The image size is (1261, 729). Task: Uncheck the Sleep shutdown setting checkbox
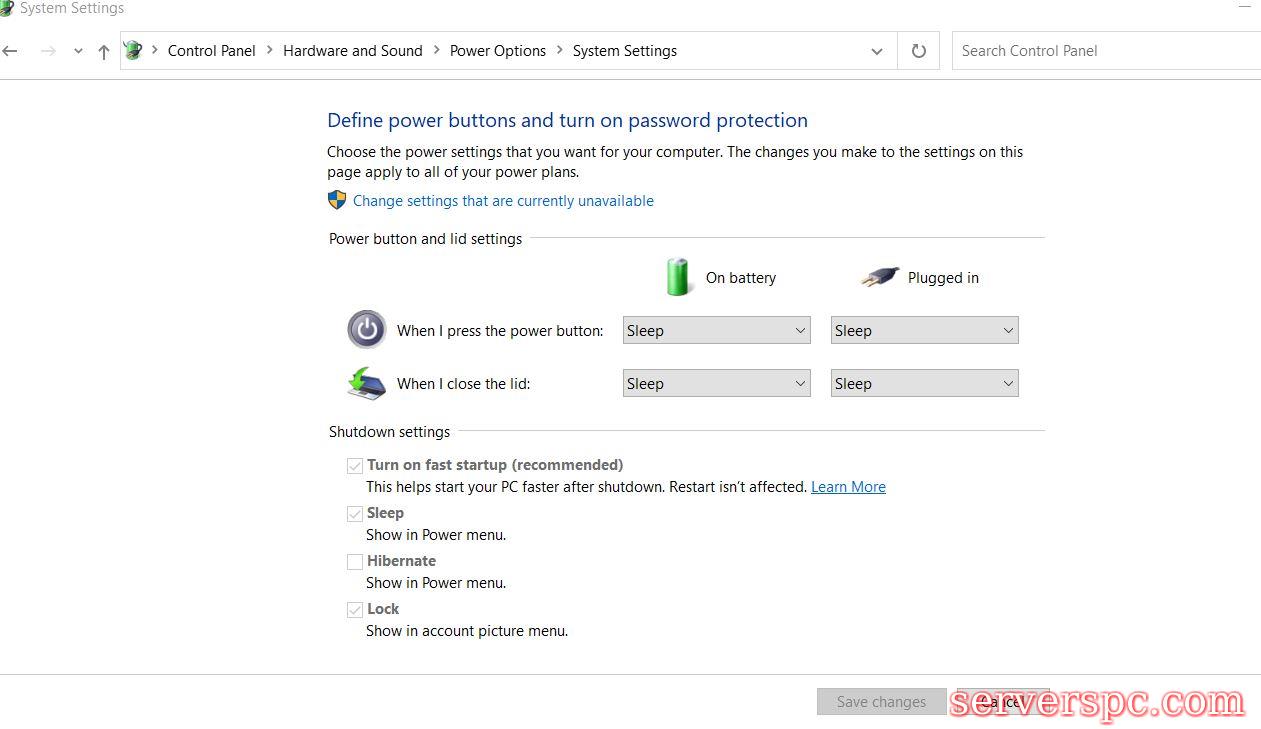[355, 514]
